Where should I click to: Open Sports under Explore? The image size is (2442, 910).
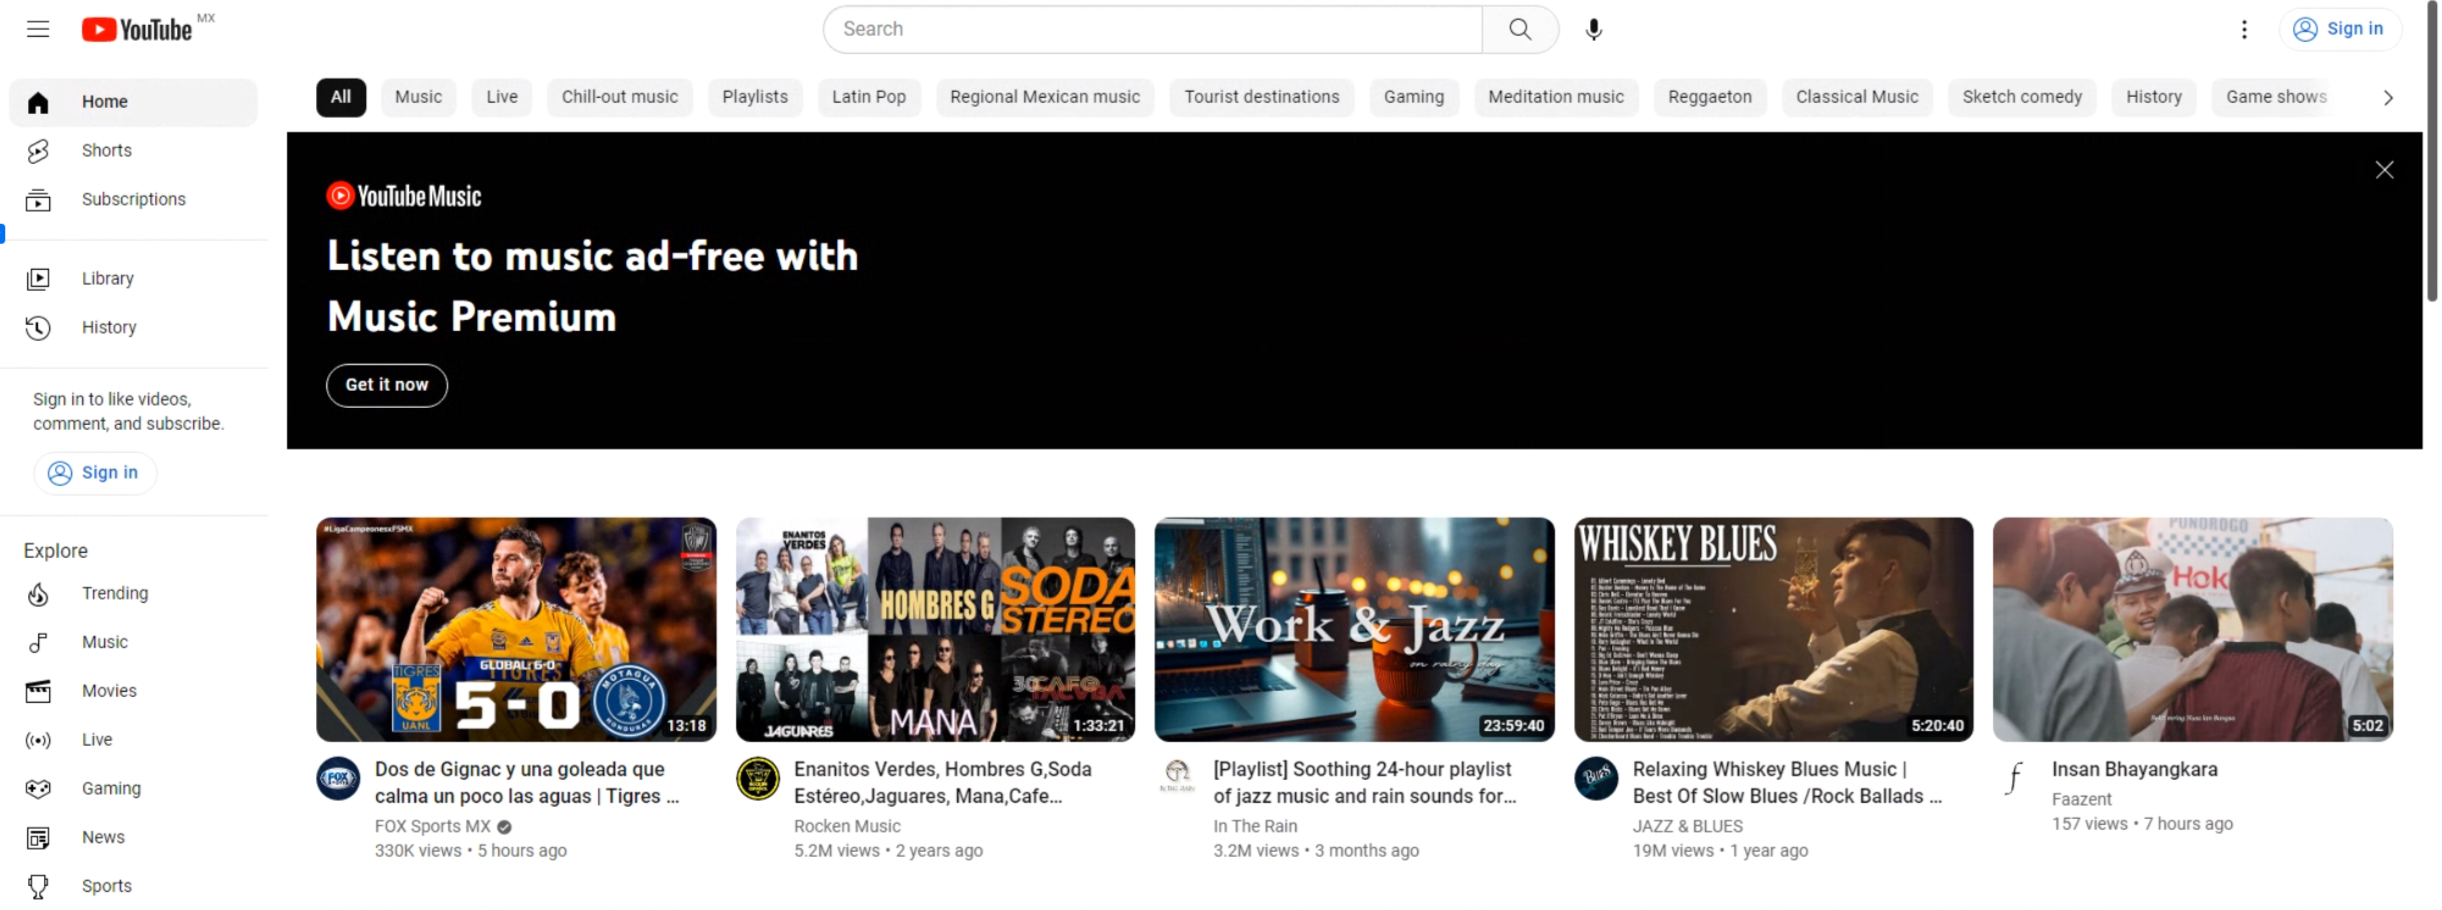pos(133,886)
